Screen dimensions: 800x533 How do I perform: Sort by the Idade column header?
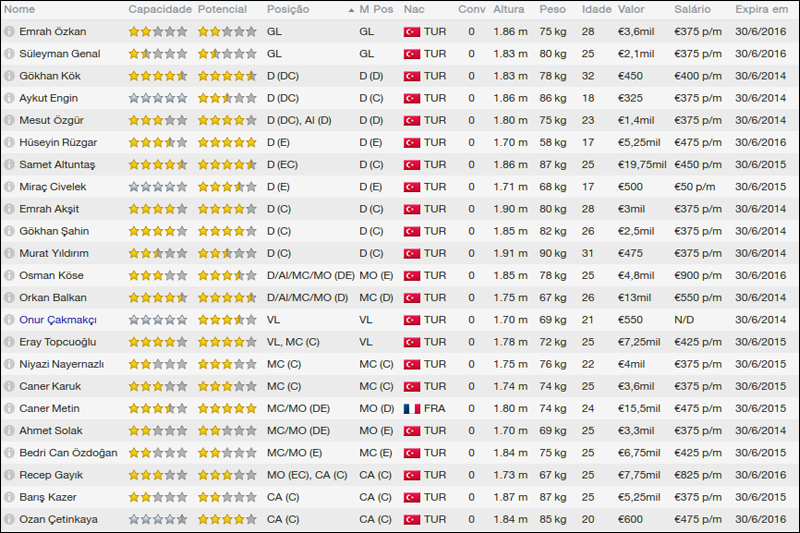[596, 9]
